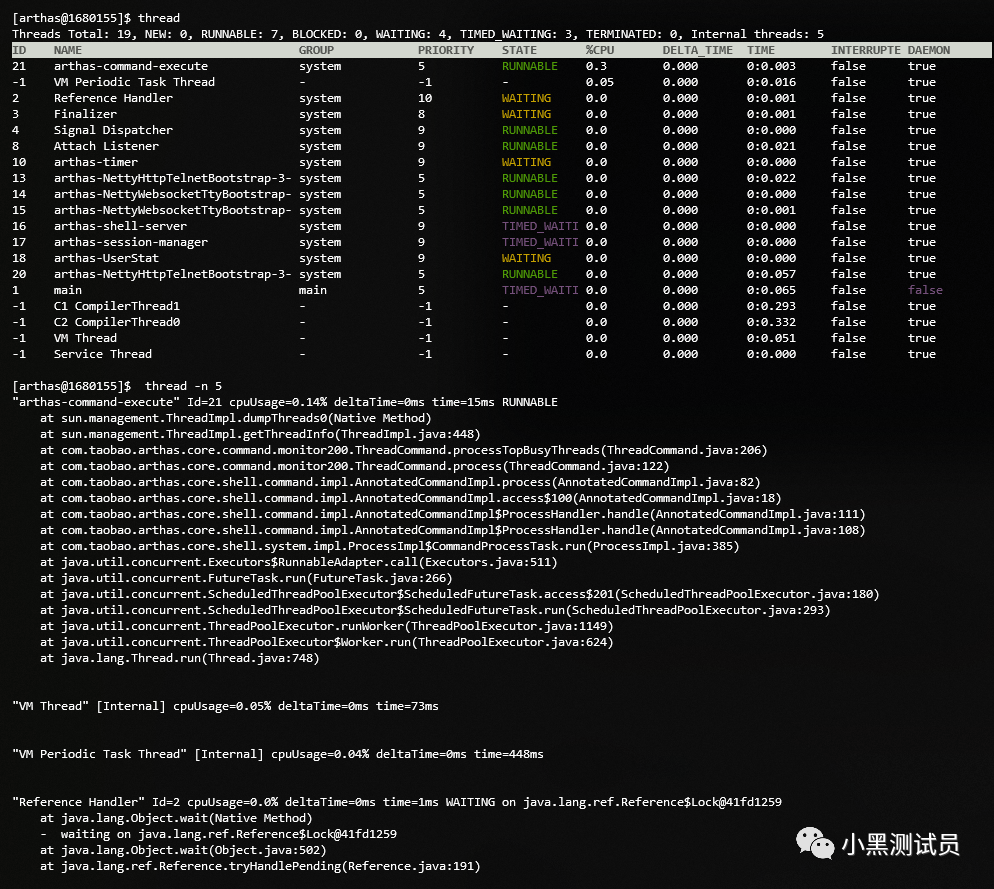
Task: Click the ThreadImpl.dumpThreads0 stack frame line
Action: (236, 418)
